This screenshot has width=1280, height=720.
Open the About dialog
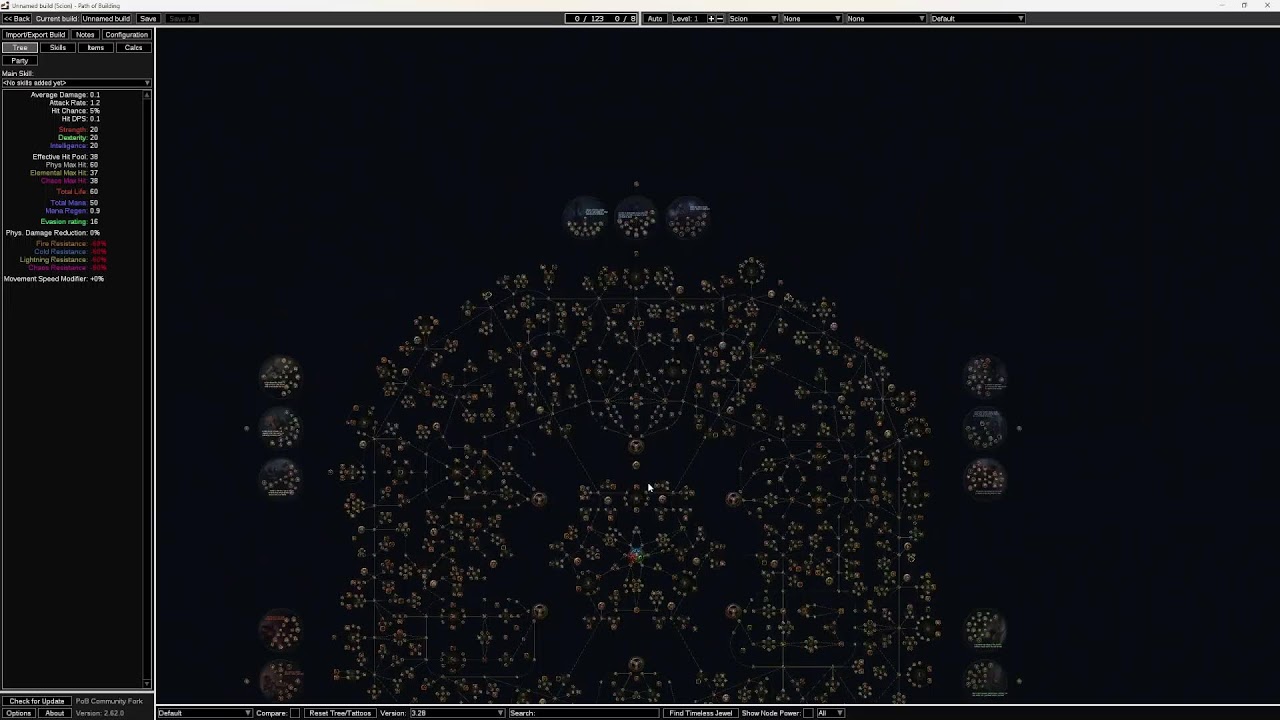click(54, 713)
